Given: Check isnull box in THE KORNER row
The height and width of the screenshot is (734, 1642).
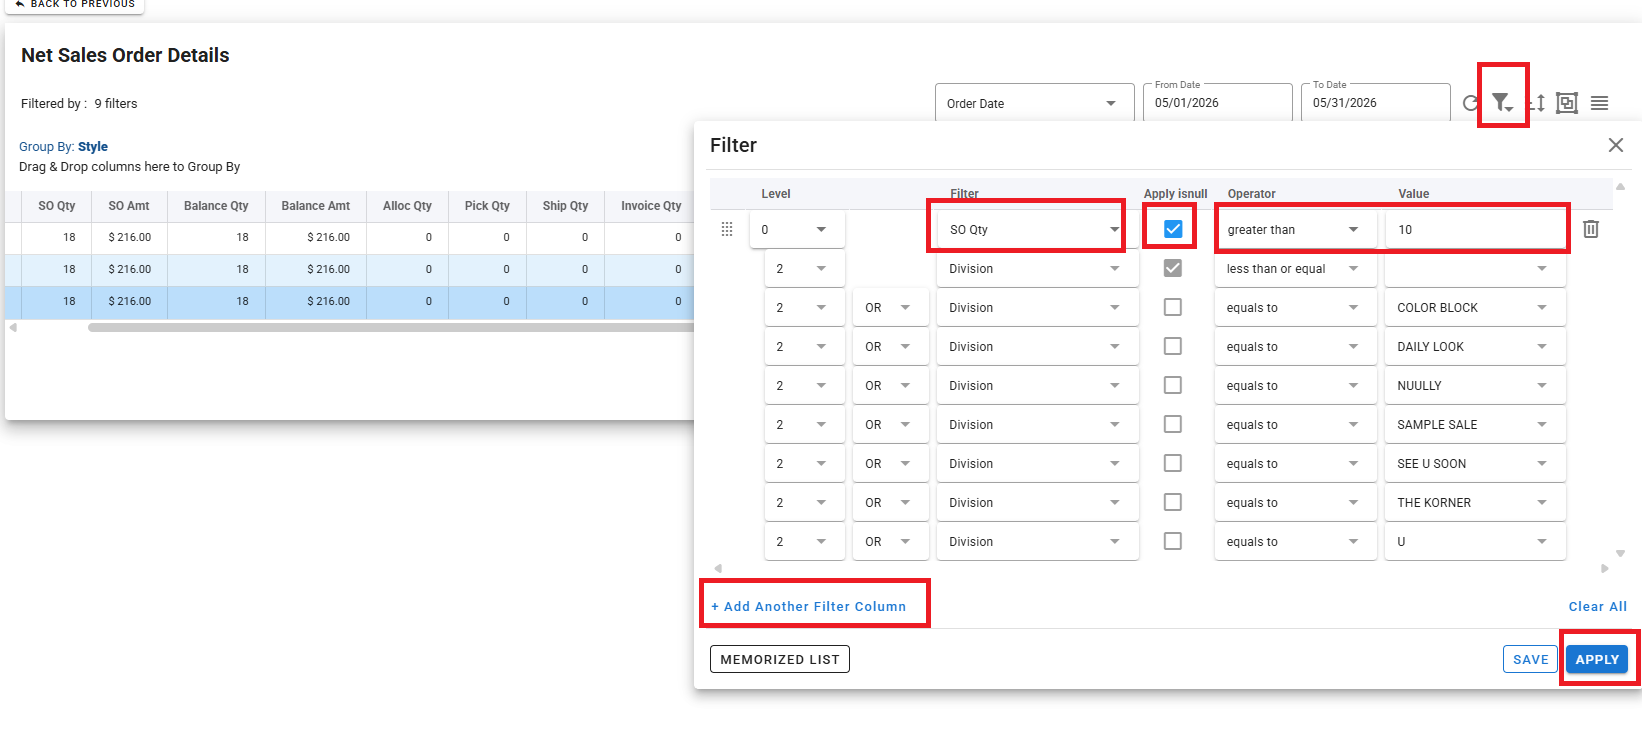Looking at the screenshot, I should (1173, 502).
